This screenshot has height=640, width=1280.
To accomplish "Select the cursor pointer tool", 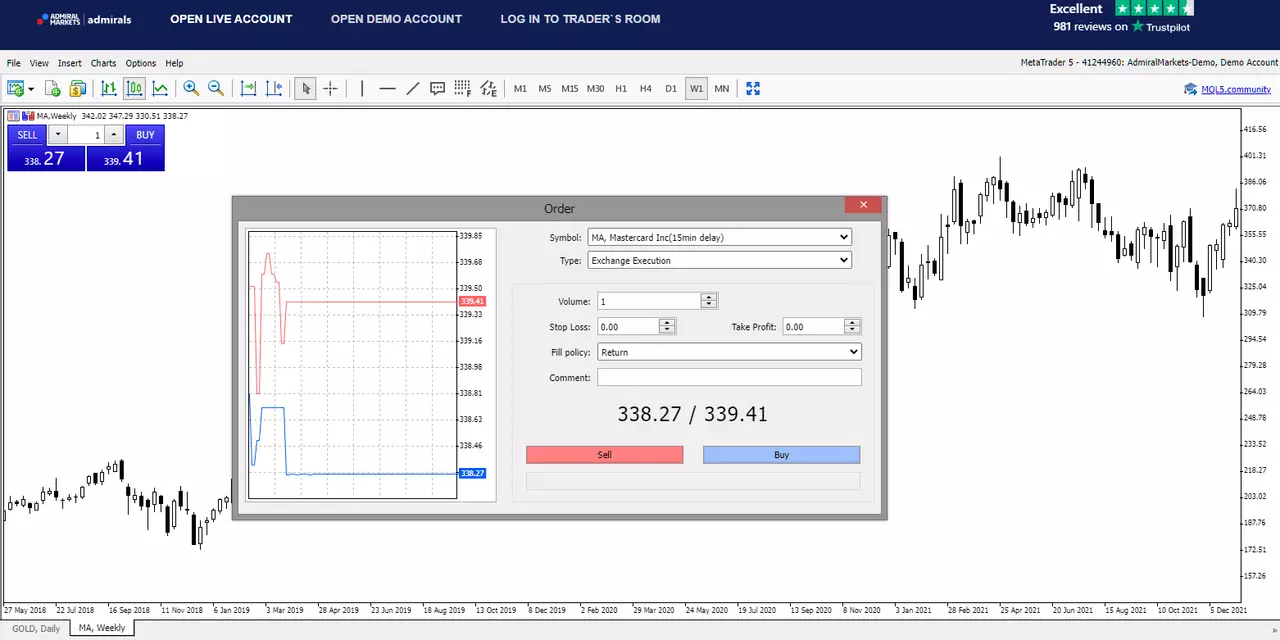I will click(306, 89).
